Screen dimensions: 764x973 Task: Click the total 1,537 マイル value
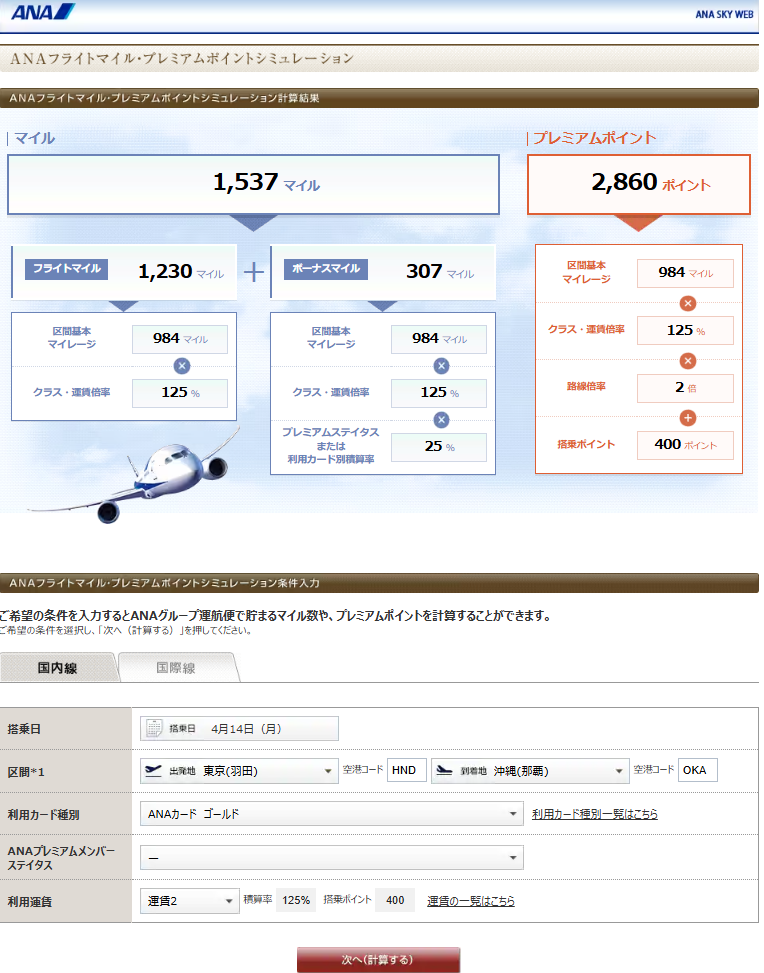coord(266,182)
